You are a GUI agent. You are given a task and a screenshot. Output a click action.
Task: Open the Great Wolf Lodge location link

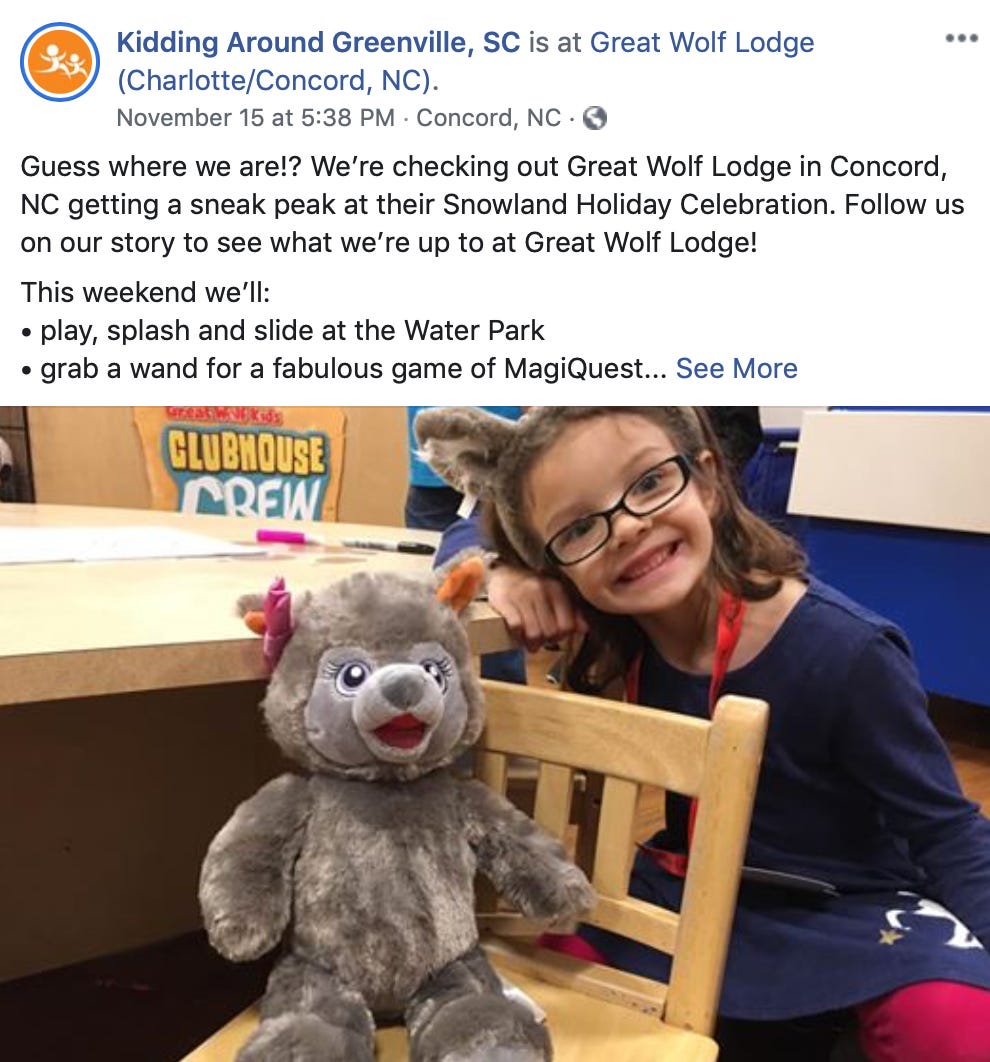[702, 42]
